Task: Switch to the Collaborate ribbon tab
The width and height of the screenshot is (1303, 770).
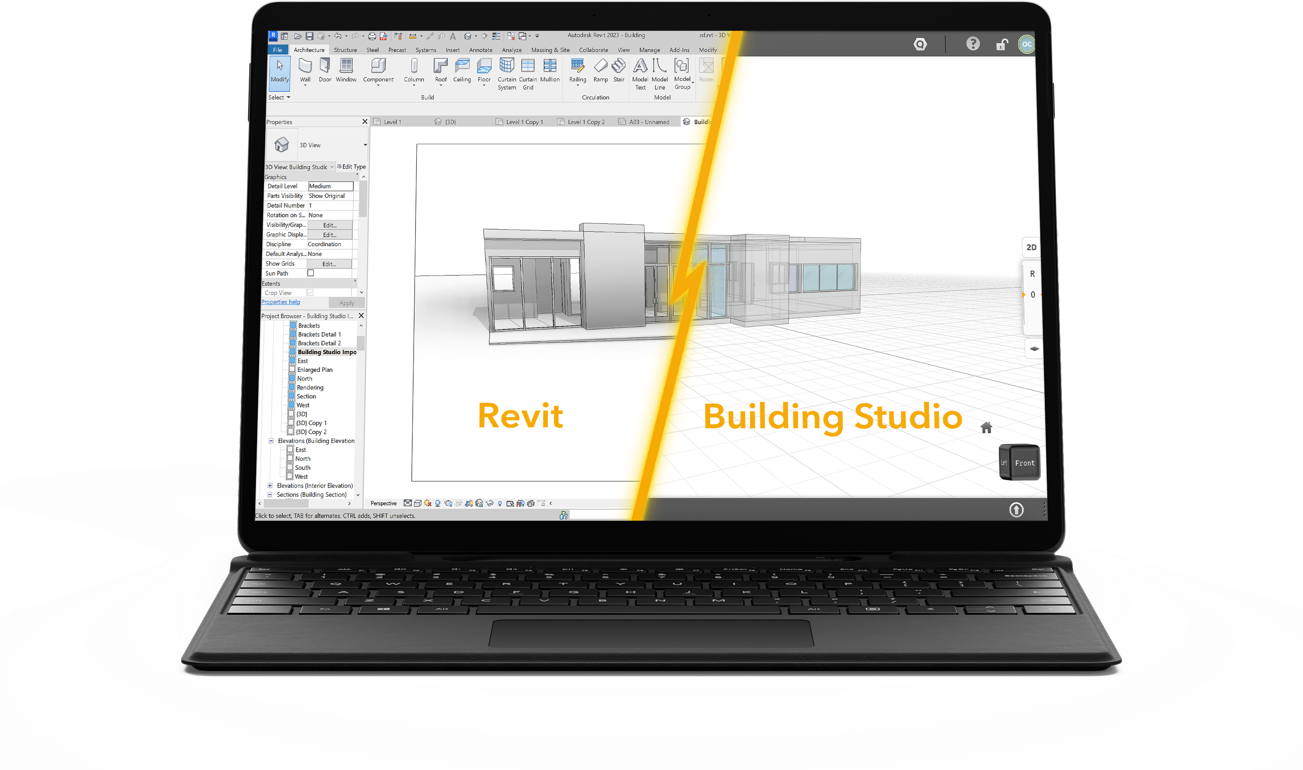Action: coord(593,50)
